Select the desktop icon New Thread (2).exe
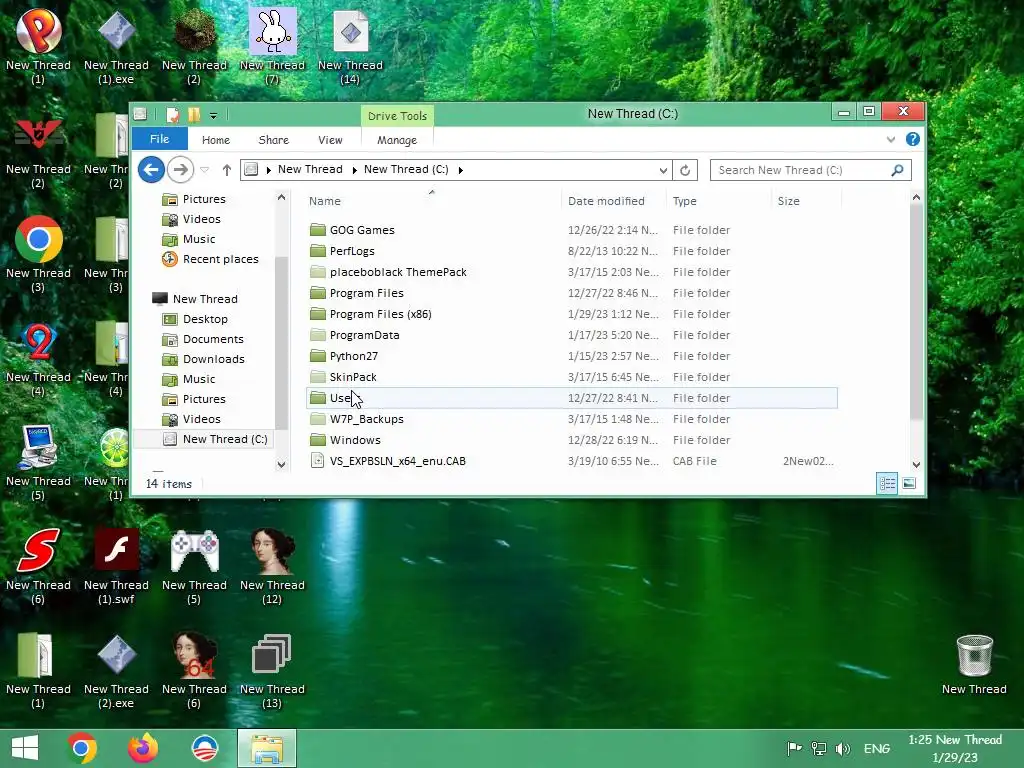This screenshot has height=768, width=1024. pyautogui.click(x=116, y=670)
